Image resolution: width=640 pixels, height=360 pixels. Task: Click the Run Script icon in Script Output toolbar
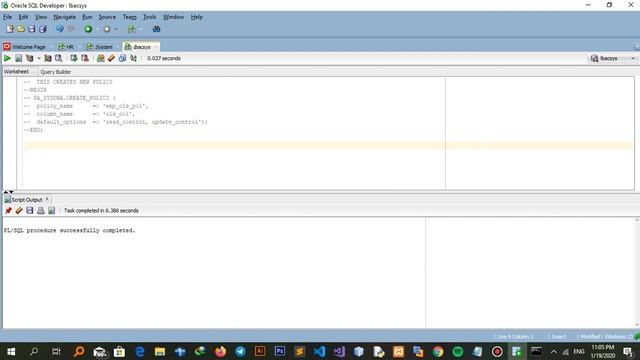51,211
